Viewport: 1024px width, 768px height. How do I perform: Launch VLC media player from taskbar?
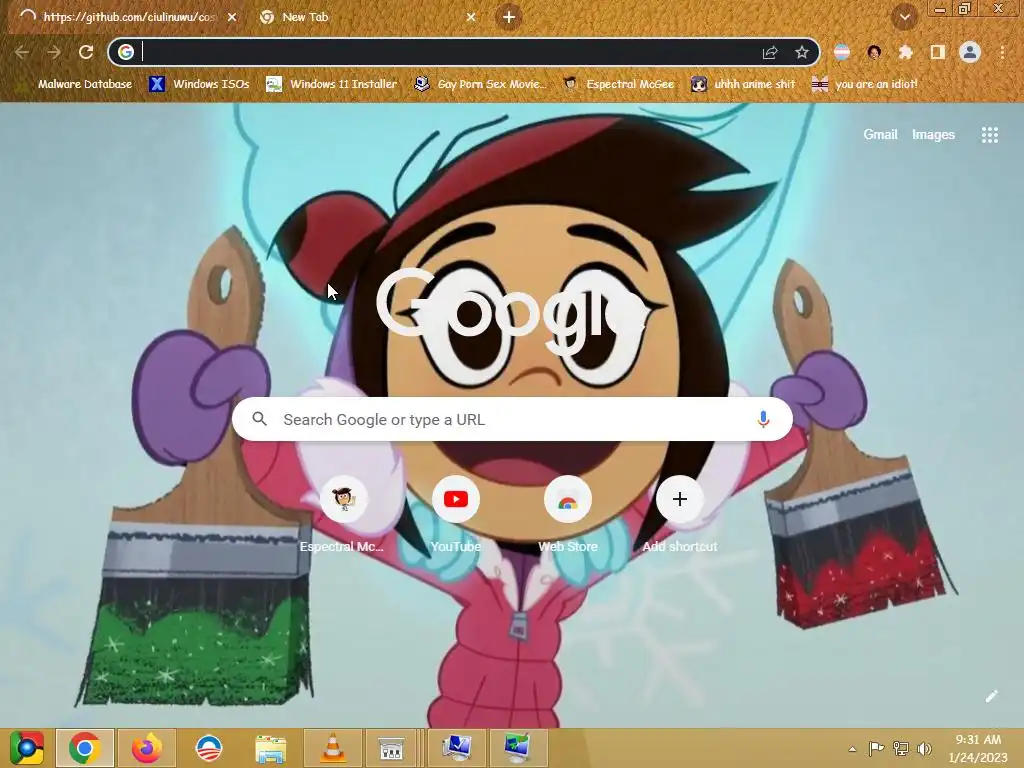coord(332,748)
